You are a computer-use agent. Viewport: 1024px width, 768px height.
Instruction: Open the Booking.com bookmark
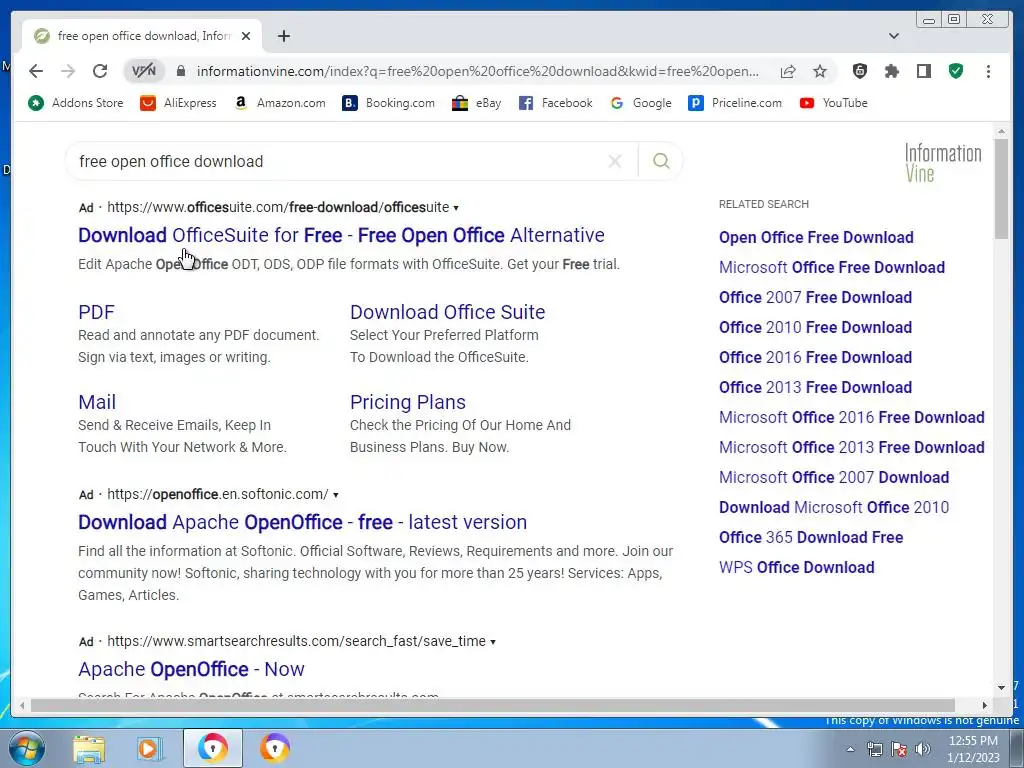point(389,103)
